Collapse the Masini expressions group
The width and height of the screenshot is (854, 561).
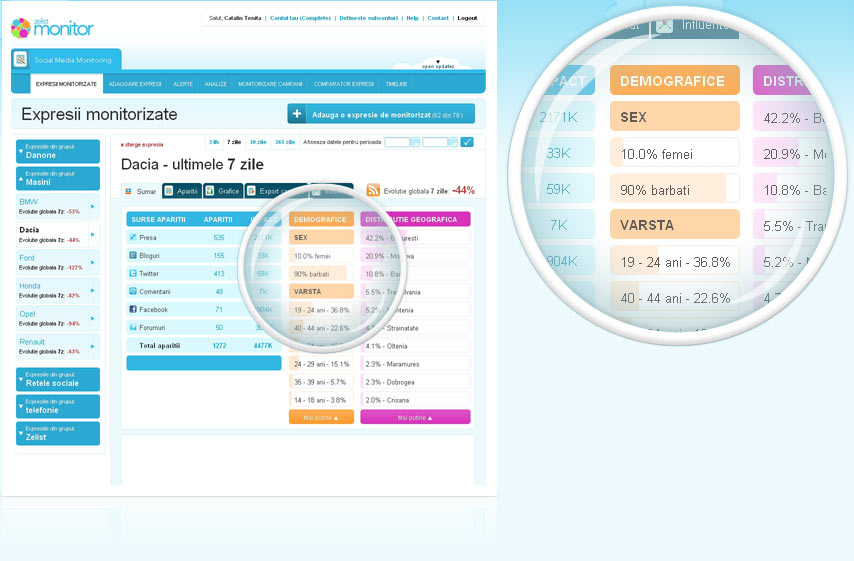point(58,178)
